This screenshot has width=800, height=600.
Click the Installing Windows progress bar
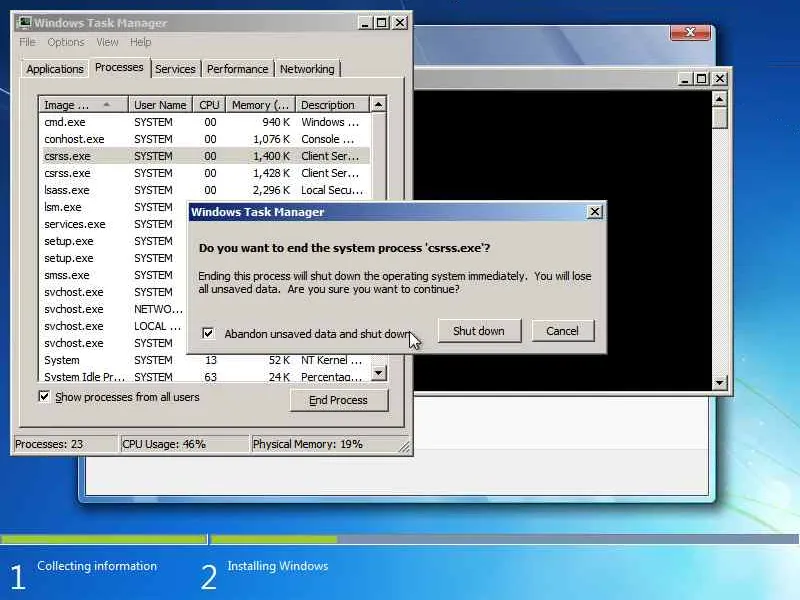504,539
